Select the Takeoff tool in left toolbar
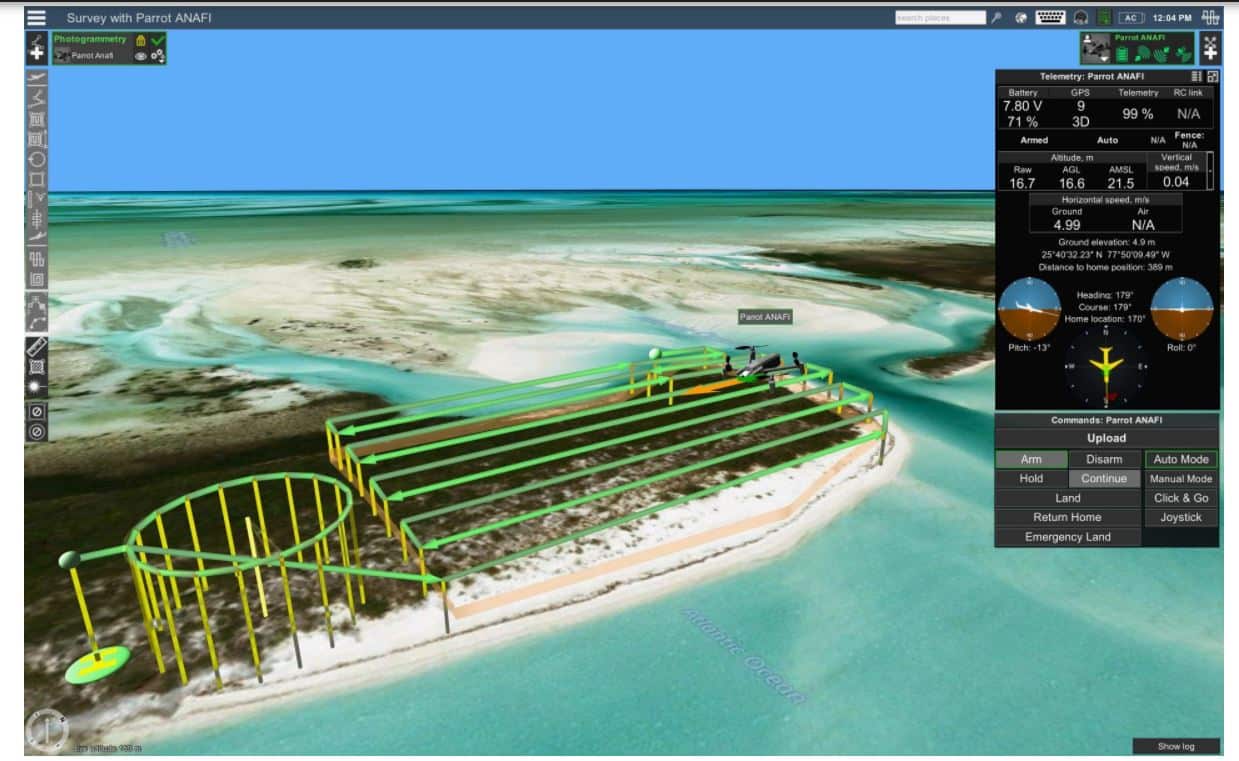The image size is (1239, 761). [x=37, y=77]
